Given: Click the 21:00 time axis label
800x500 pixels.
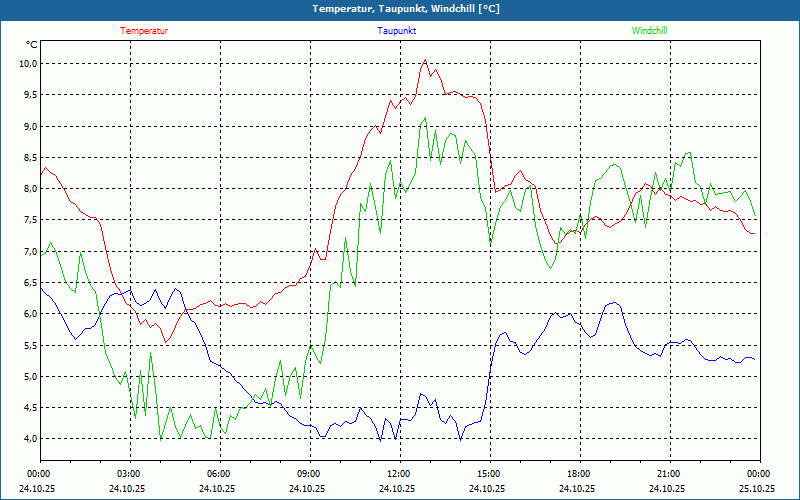Looking at the screenshot, I should (x=669, y=474).
